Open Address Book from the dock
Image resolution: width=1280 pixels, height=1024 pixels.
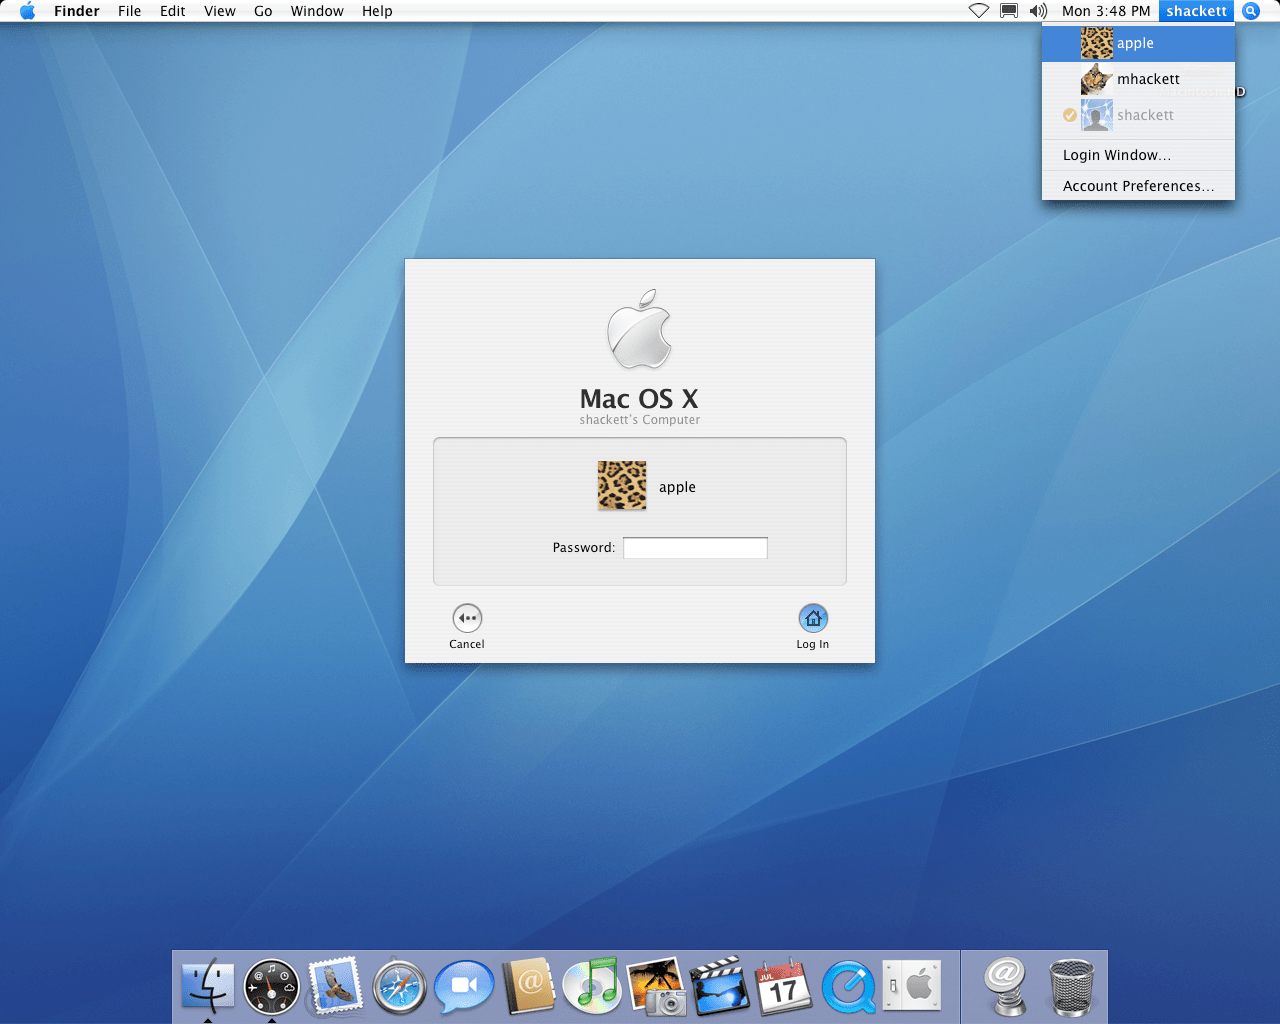click(528, 986)
